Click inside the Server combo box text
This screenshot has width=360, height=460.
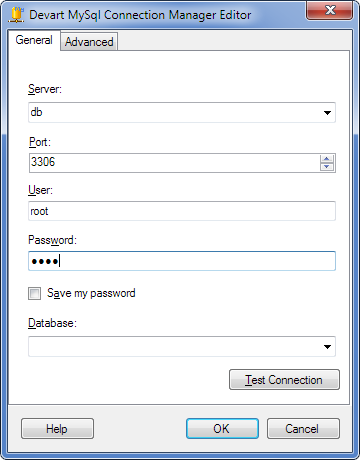tap(175, 113)
